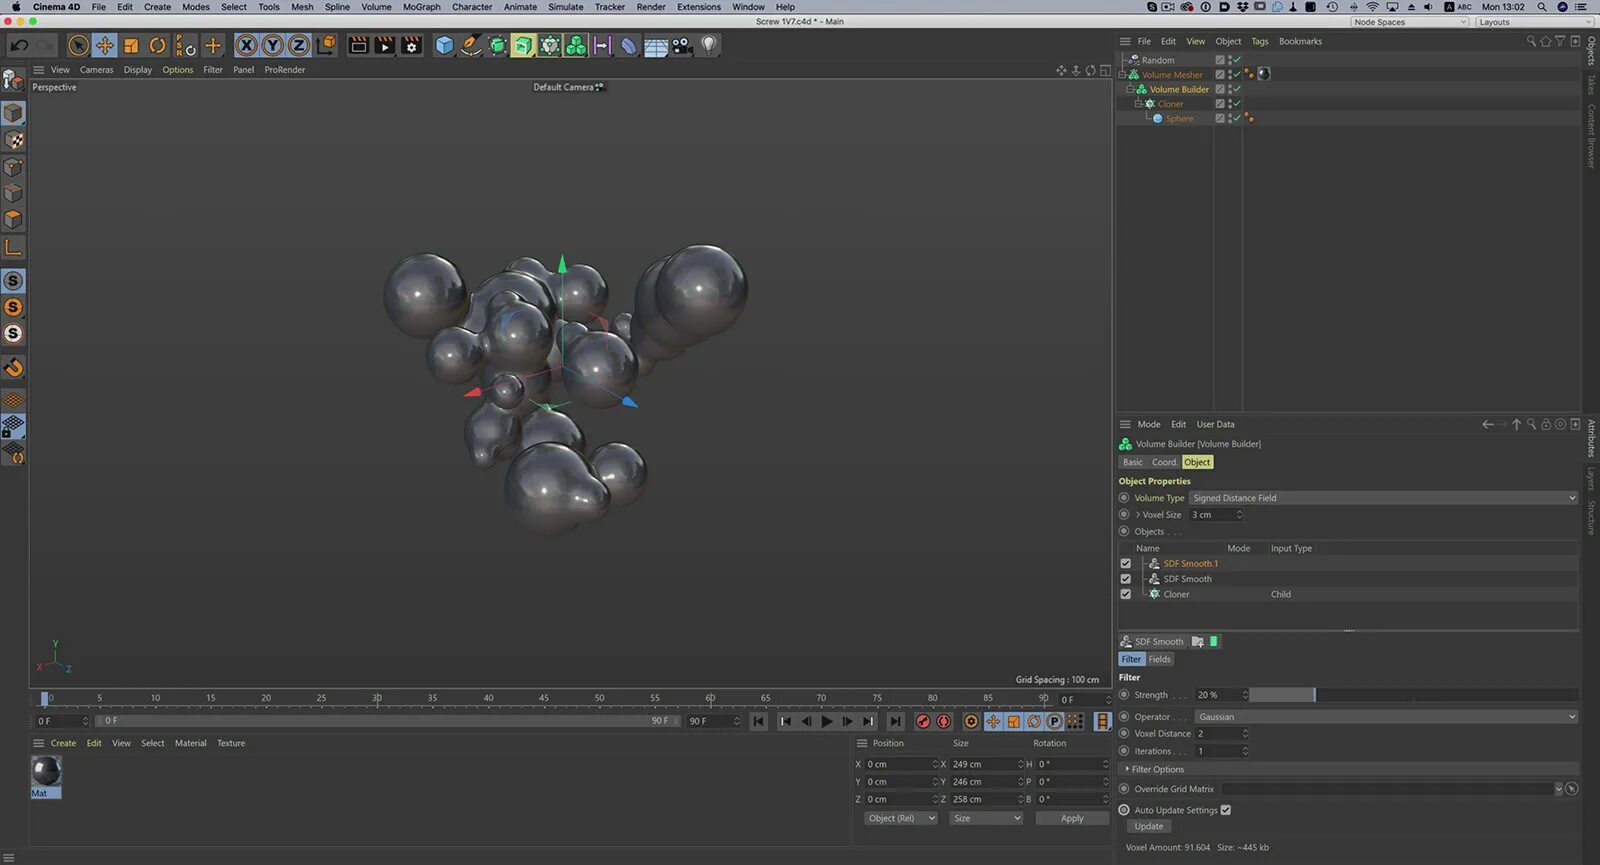Uncheck the SDF Smooth.1 checkbox
The height and width of the screenshot is (865, 1600).
coord(1126,564)
